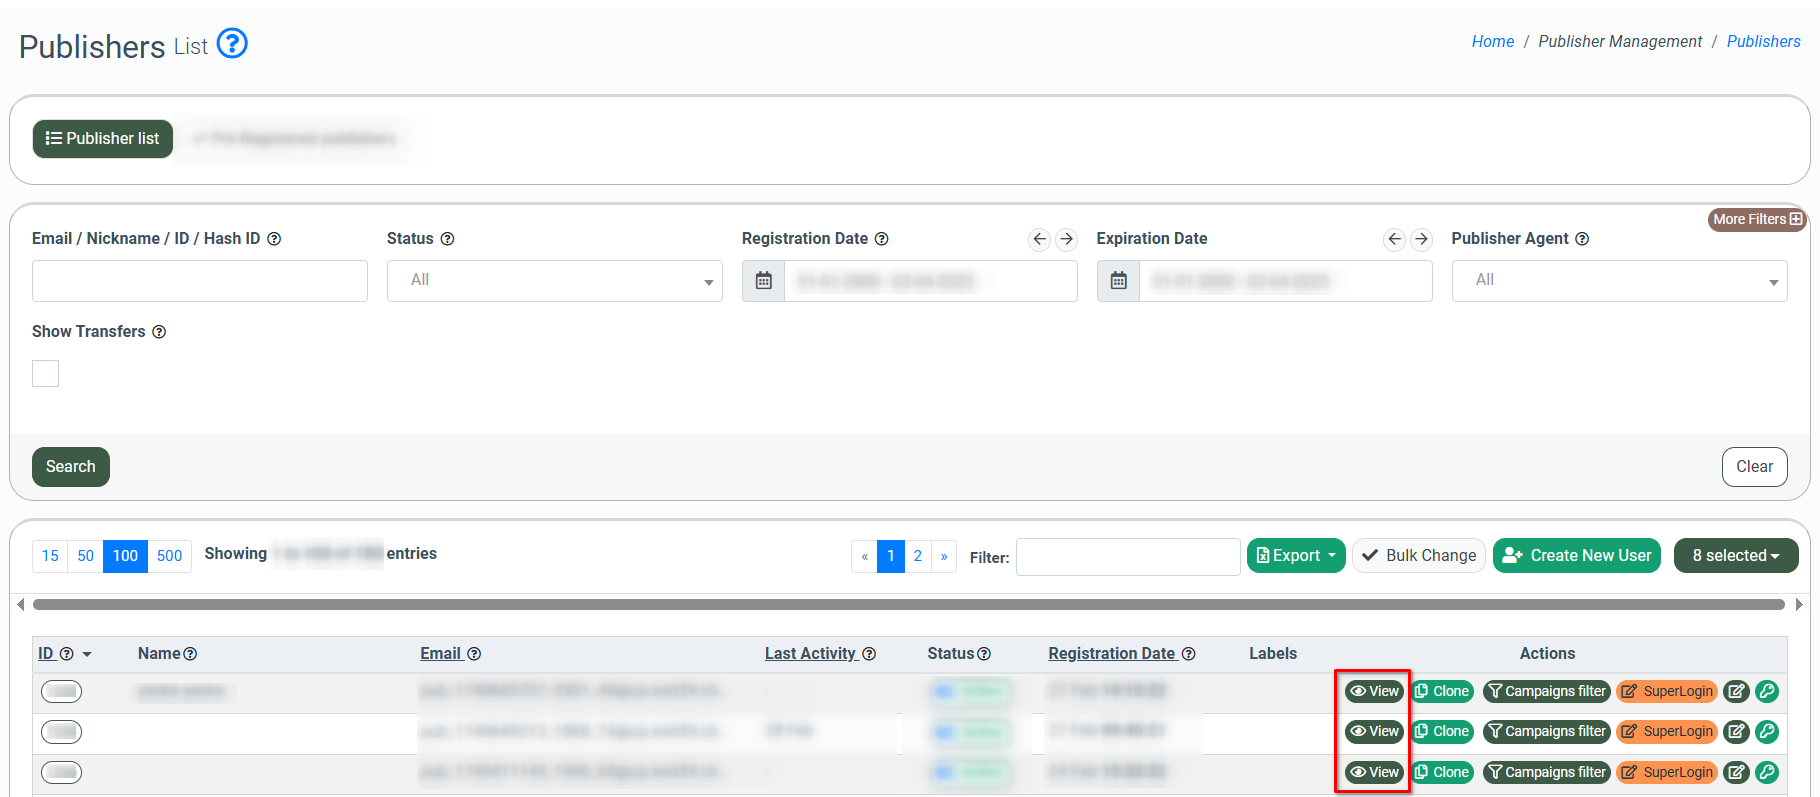Click the edit pencil icon in first row
Image resolution: width=1820 pixels, height=797 pixels.
[1736, 691]
